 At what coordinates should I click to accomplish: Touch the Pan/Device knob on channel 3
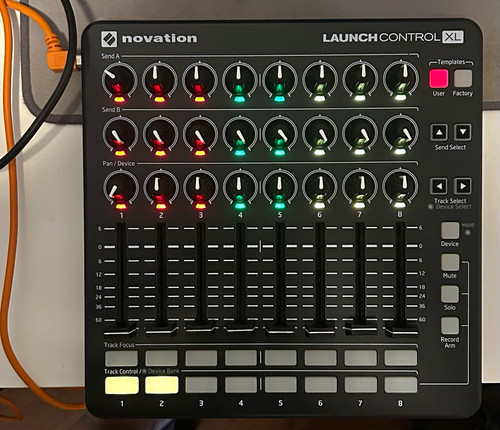click(x=200, y=187)
